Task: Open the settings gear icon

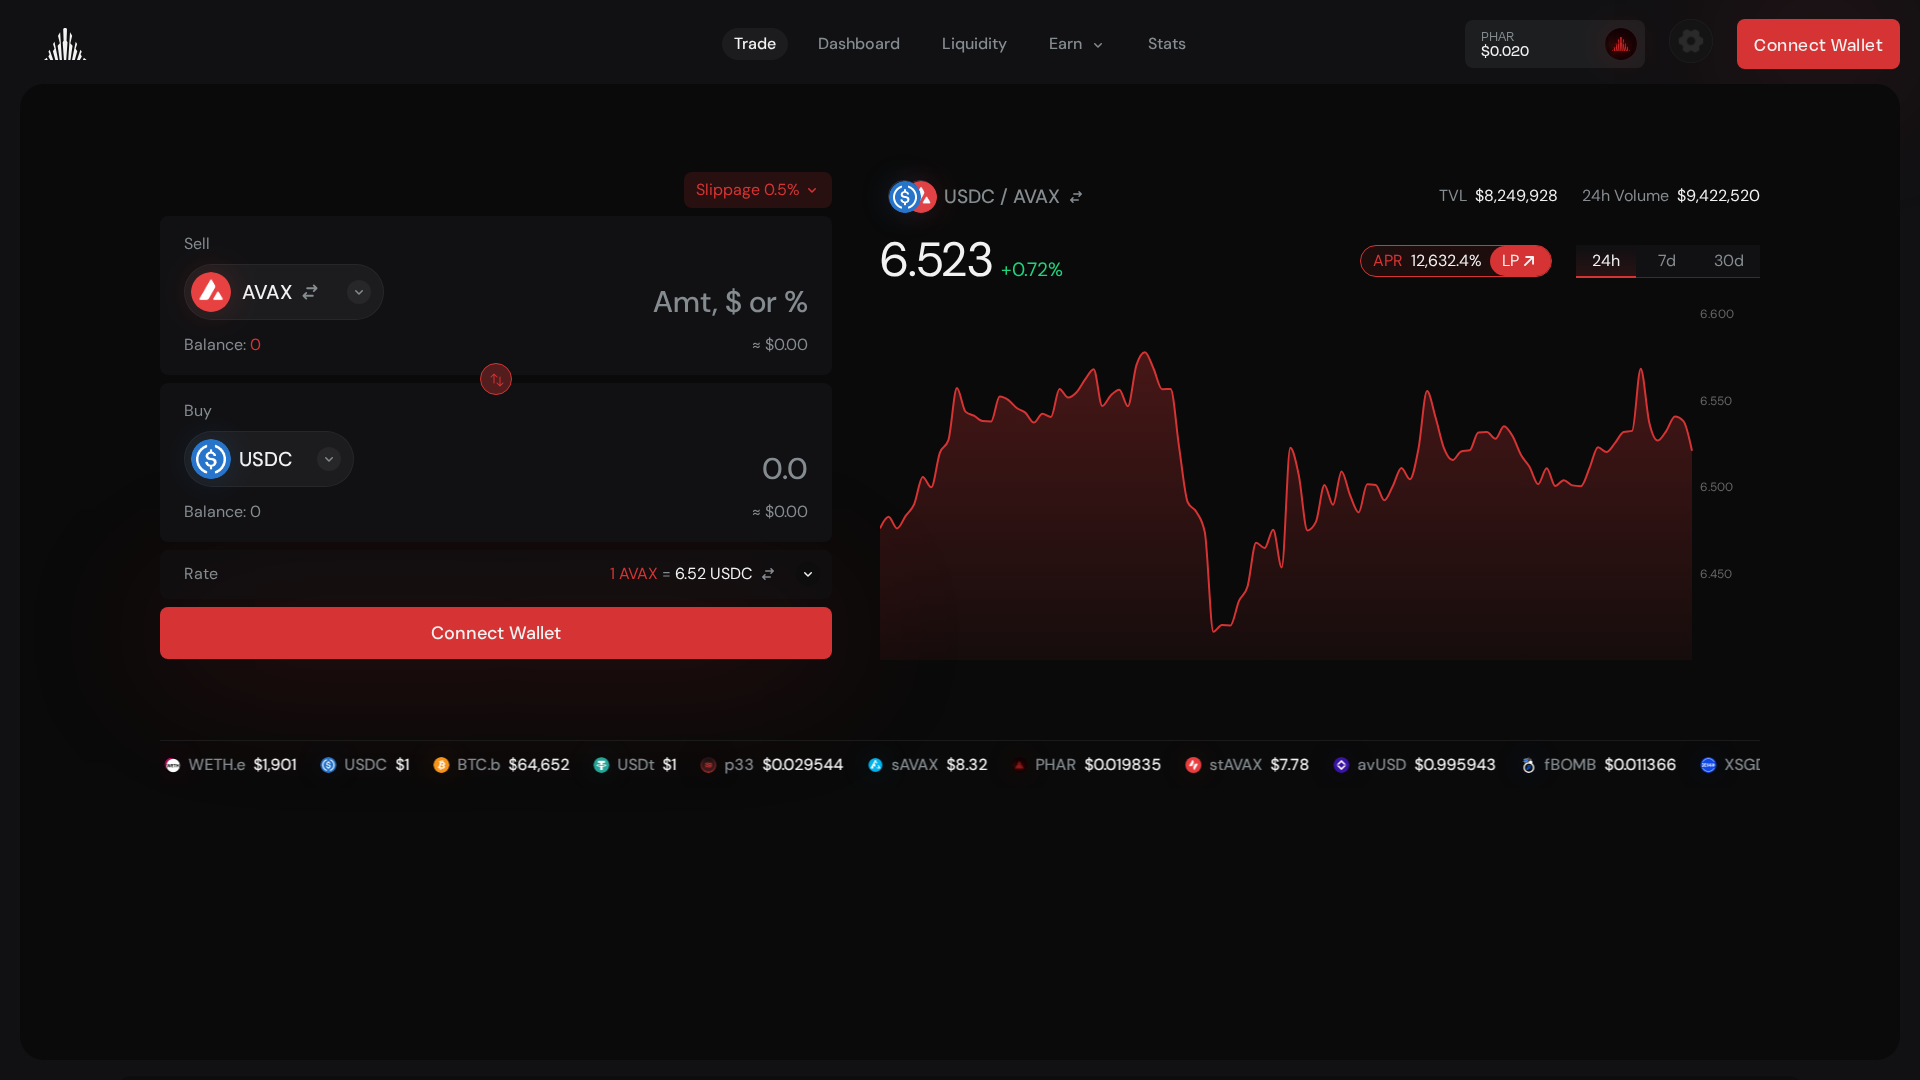Action: 1691,41
